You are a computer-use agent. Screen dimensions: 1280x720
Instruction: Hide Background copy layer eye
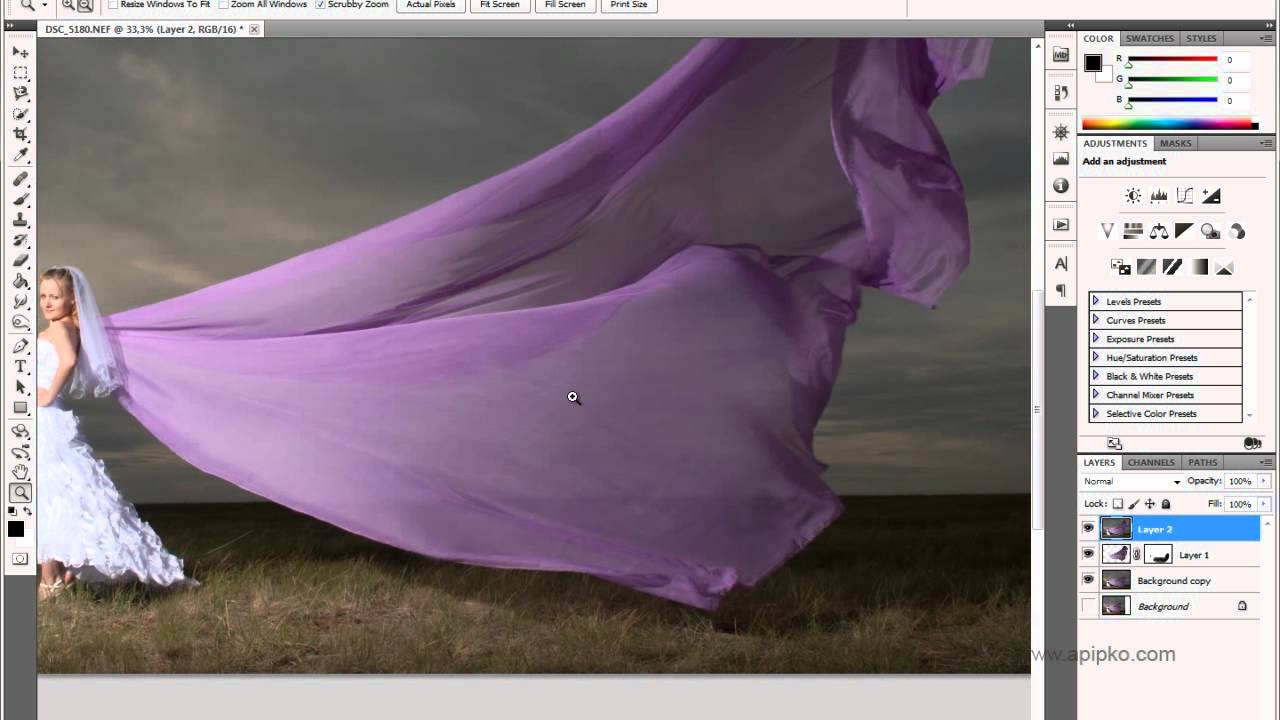pyautogui.click(x=1089, y=580)
